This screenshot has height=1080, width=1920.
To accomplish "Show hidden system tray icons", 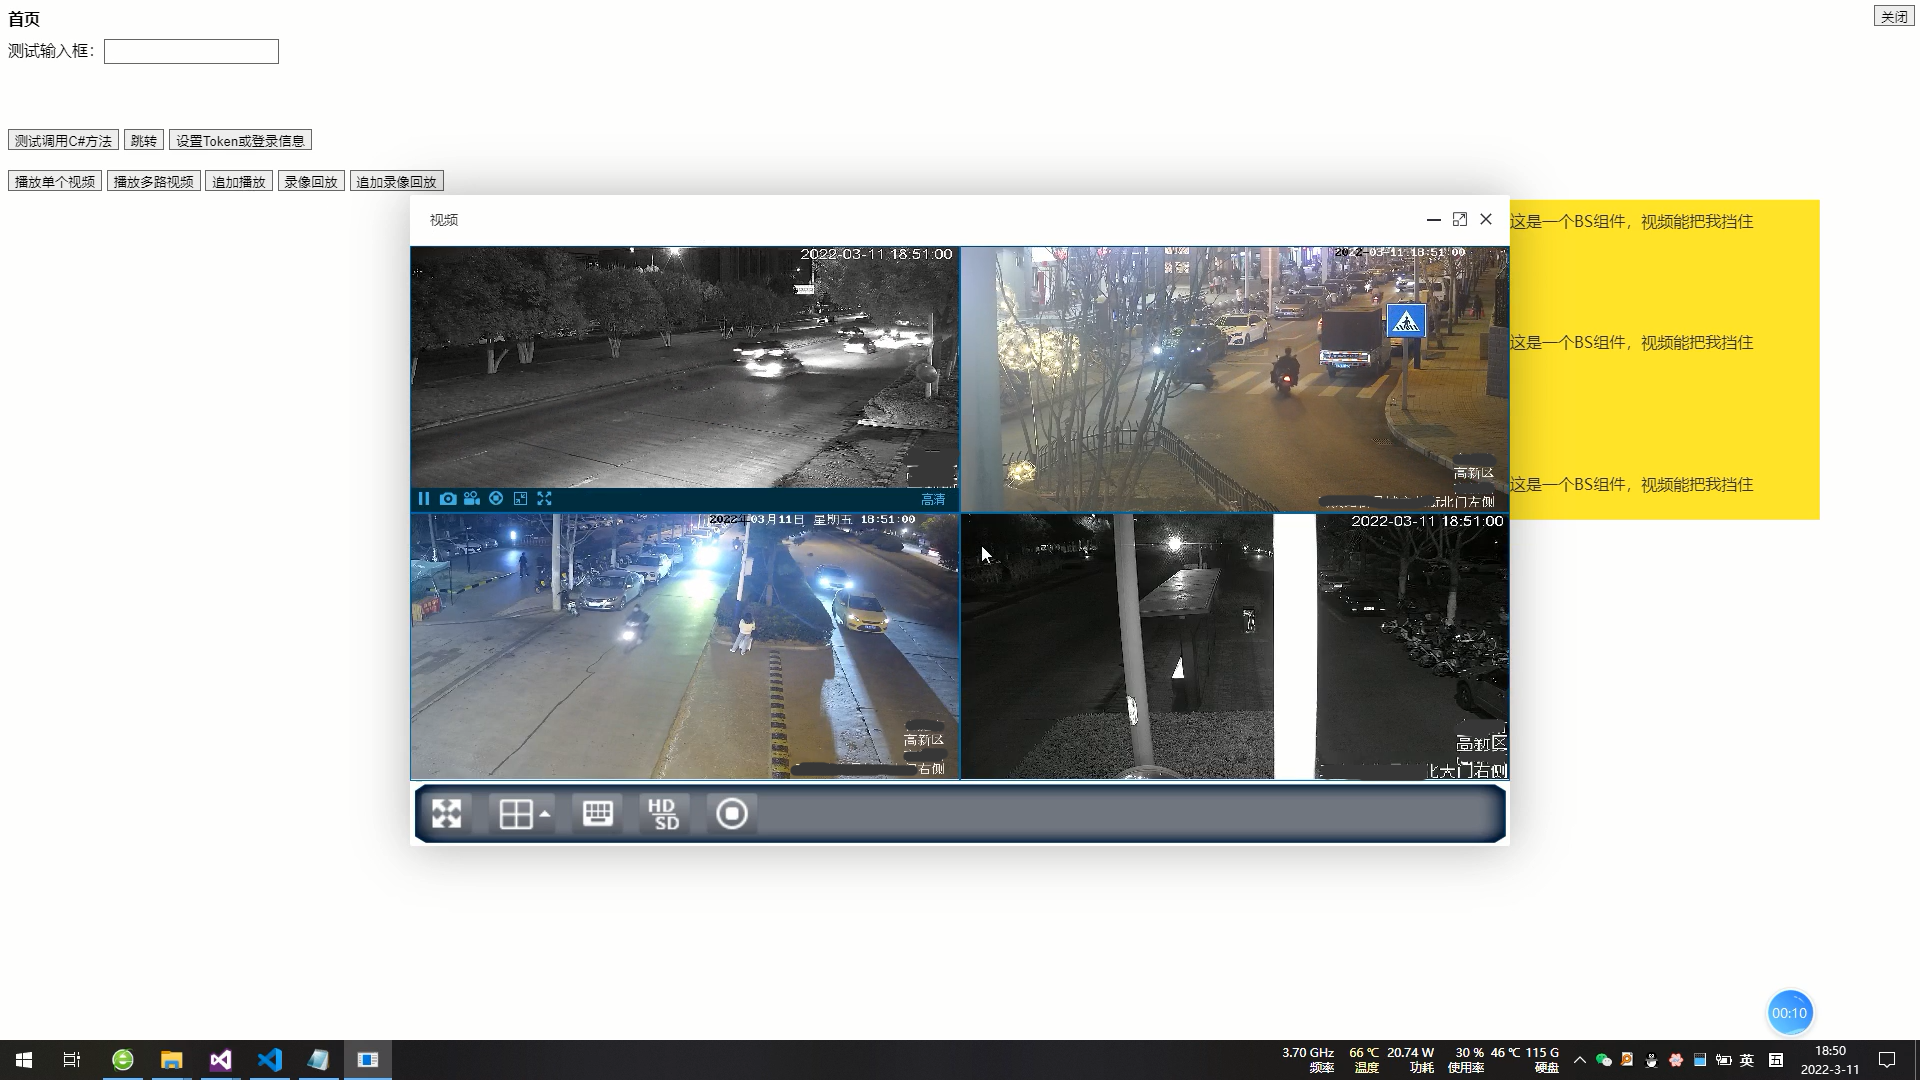I will click(x=1580, y=1060).
